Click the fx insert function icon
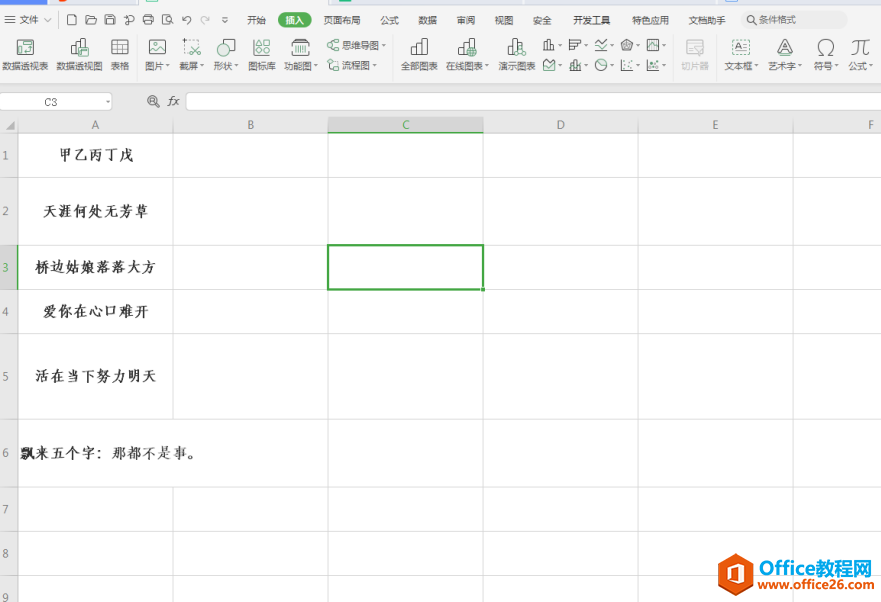881x602 pixels. click(173, 101)
